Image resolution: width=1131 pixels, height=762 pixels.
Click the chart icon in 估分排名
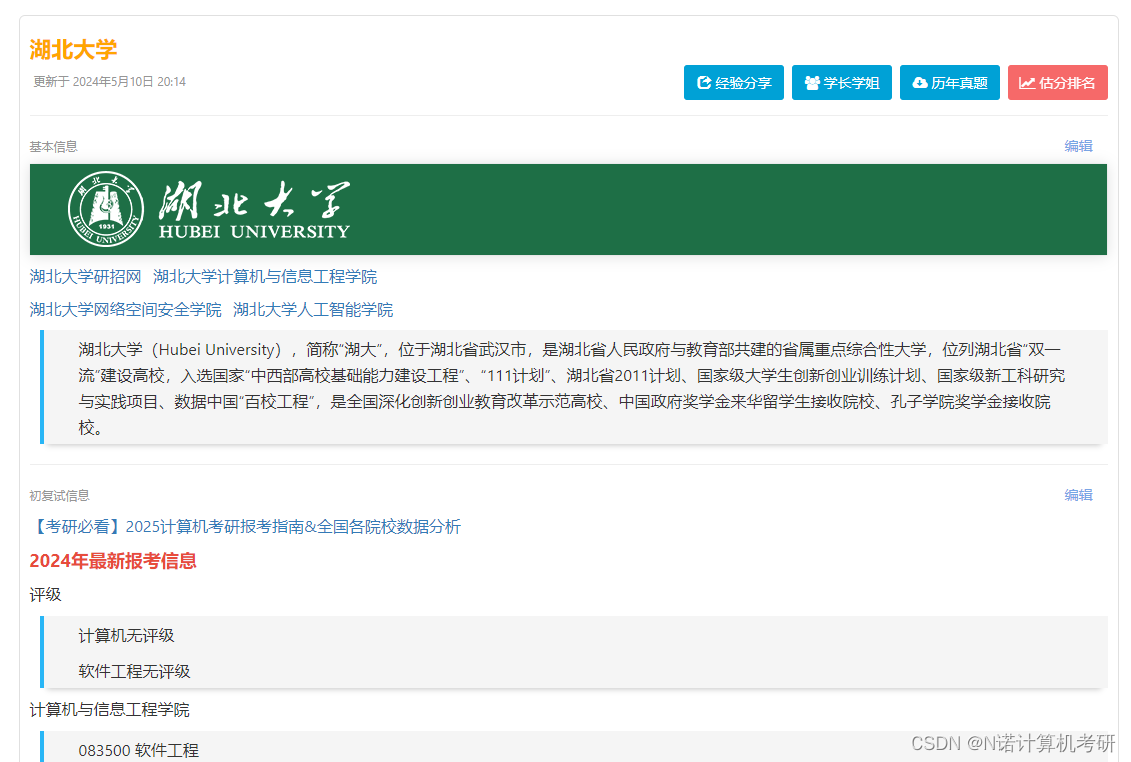pos(1027,83)
